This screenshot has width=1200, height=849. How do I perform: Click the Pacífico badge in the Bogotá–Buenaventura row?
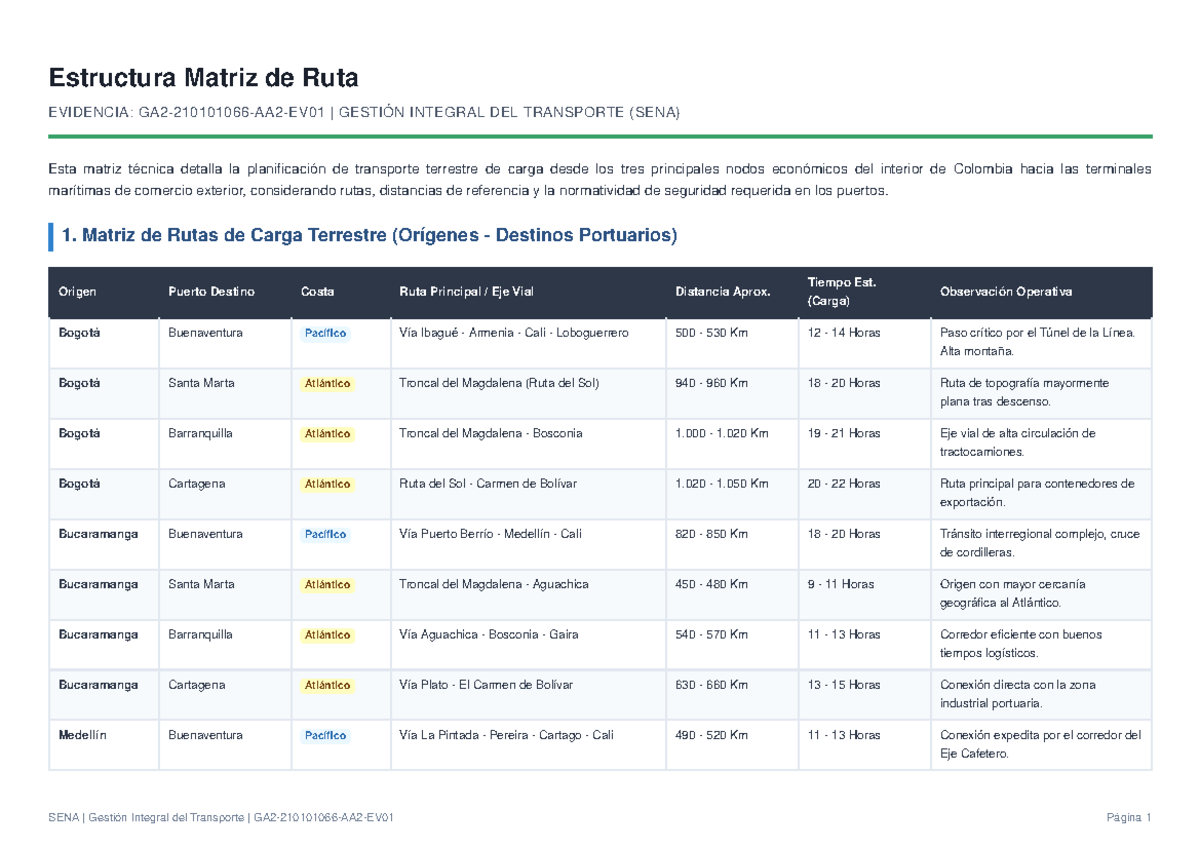pyautogui.click(x=325, y=334)
